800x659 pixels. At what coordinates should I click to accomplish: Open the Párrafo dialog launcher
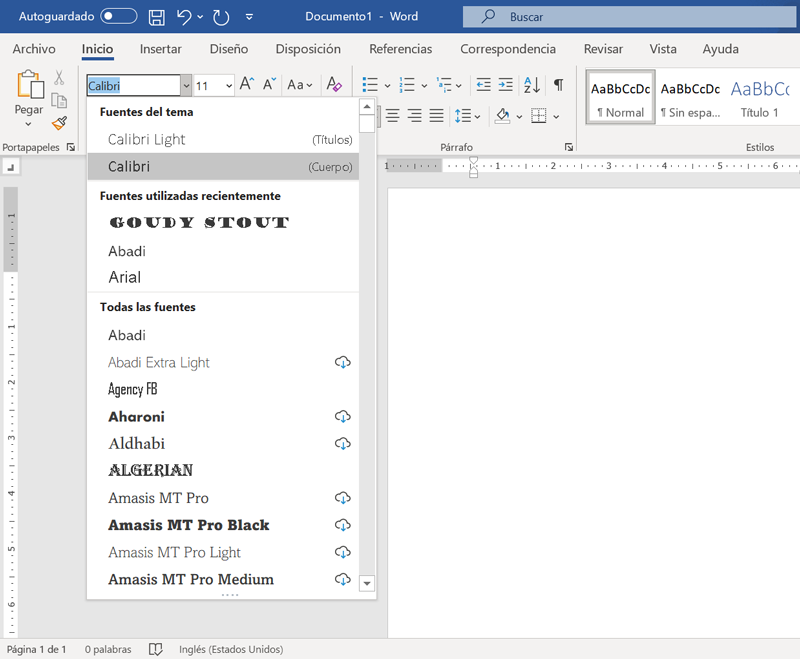click(569, 147)
